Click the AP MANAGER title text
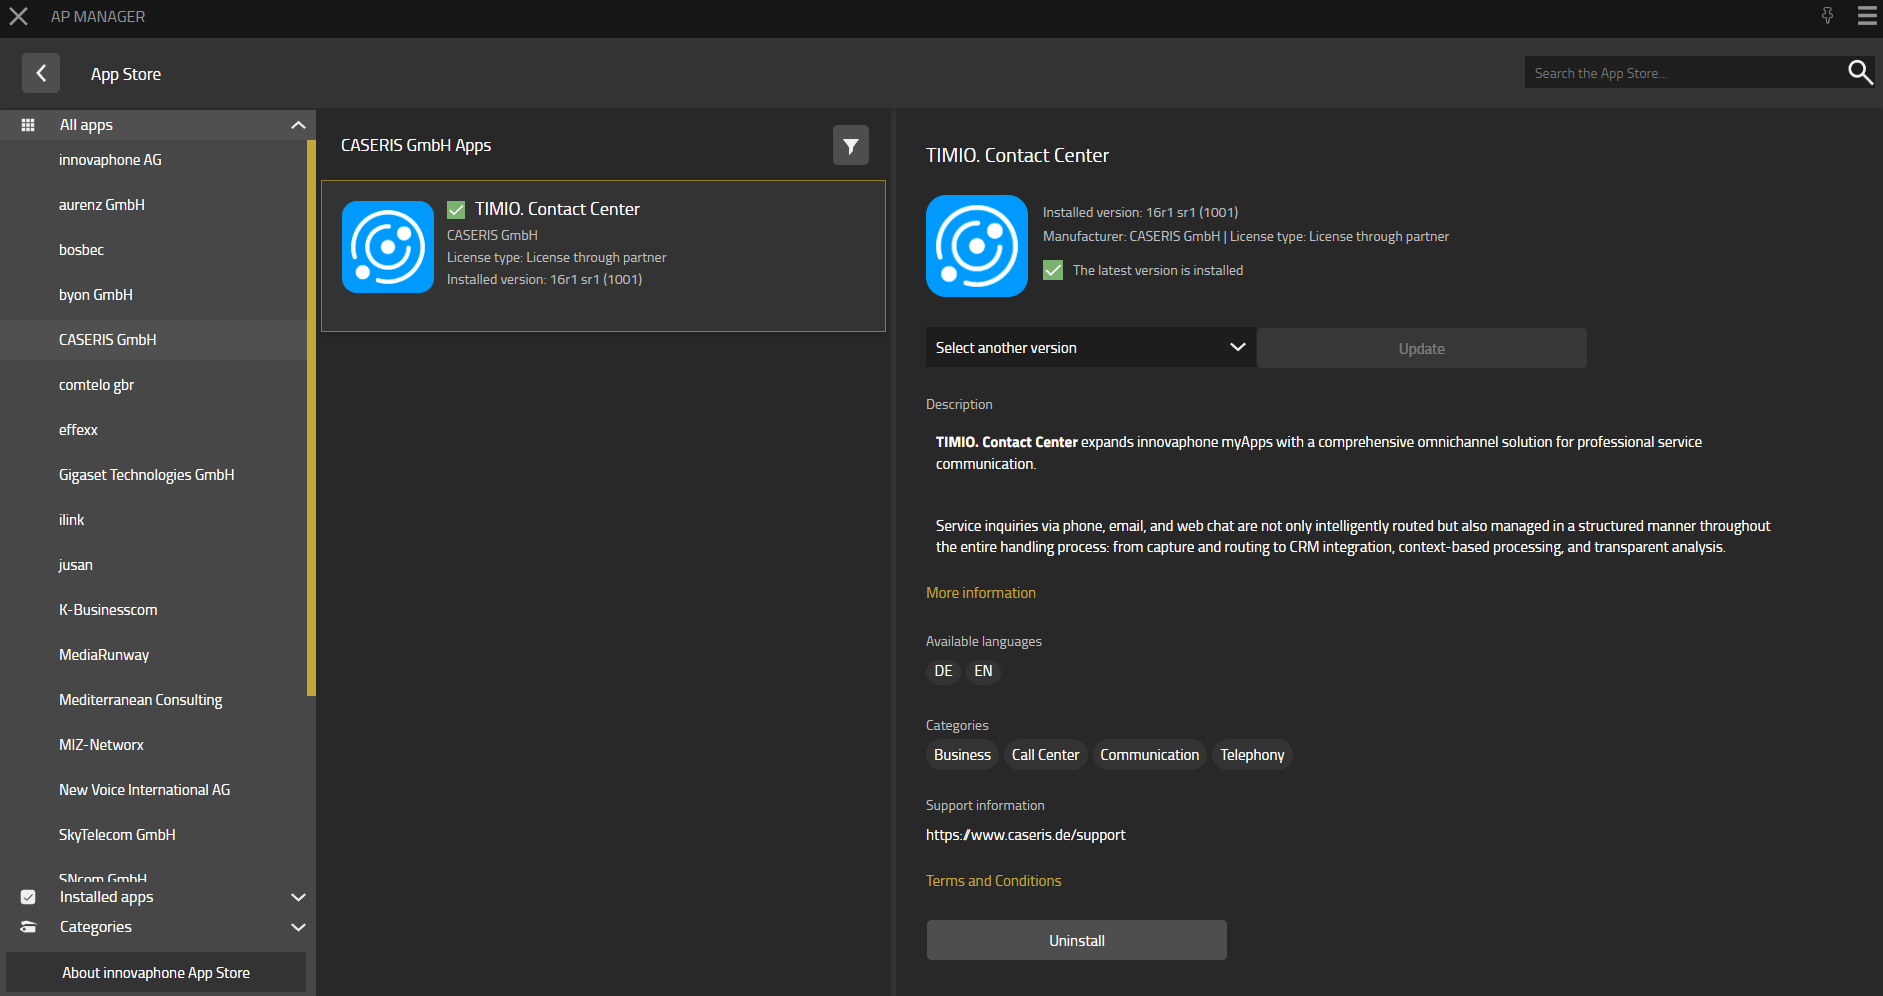This screenshot has width=1883, height=996. (98, 17)
